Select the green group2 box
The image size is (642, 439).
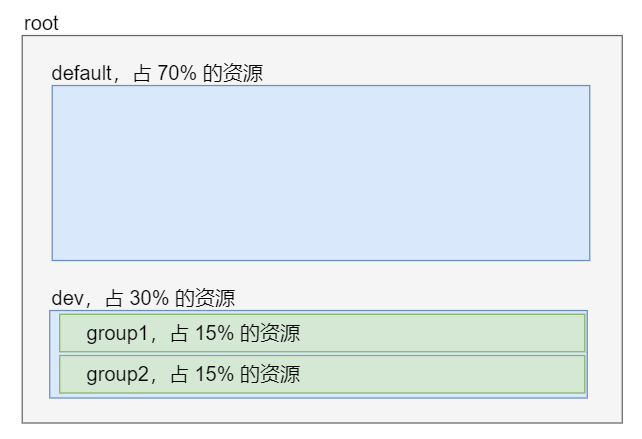(x=322, y=374)
